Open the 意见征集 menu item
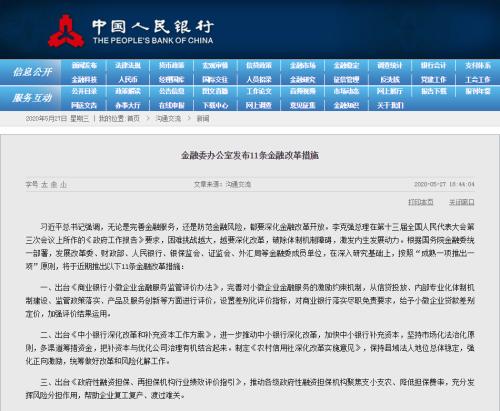Viewport: 500px width, 411px height. [x=302, y=105]
